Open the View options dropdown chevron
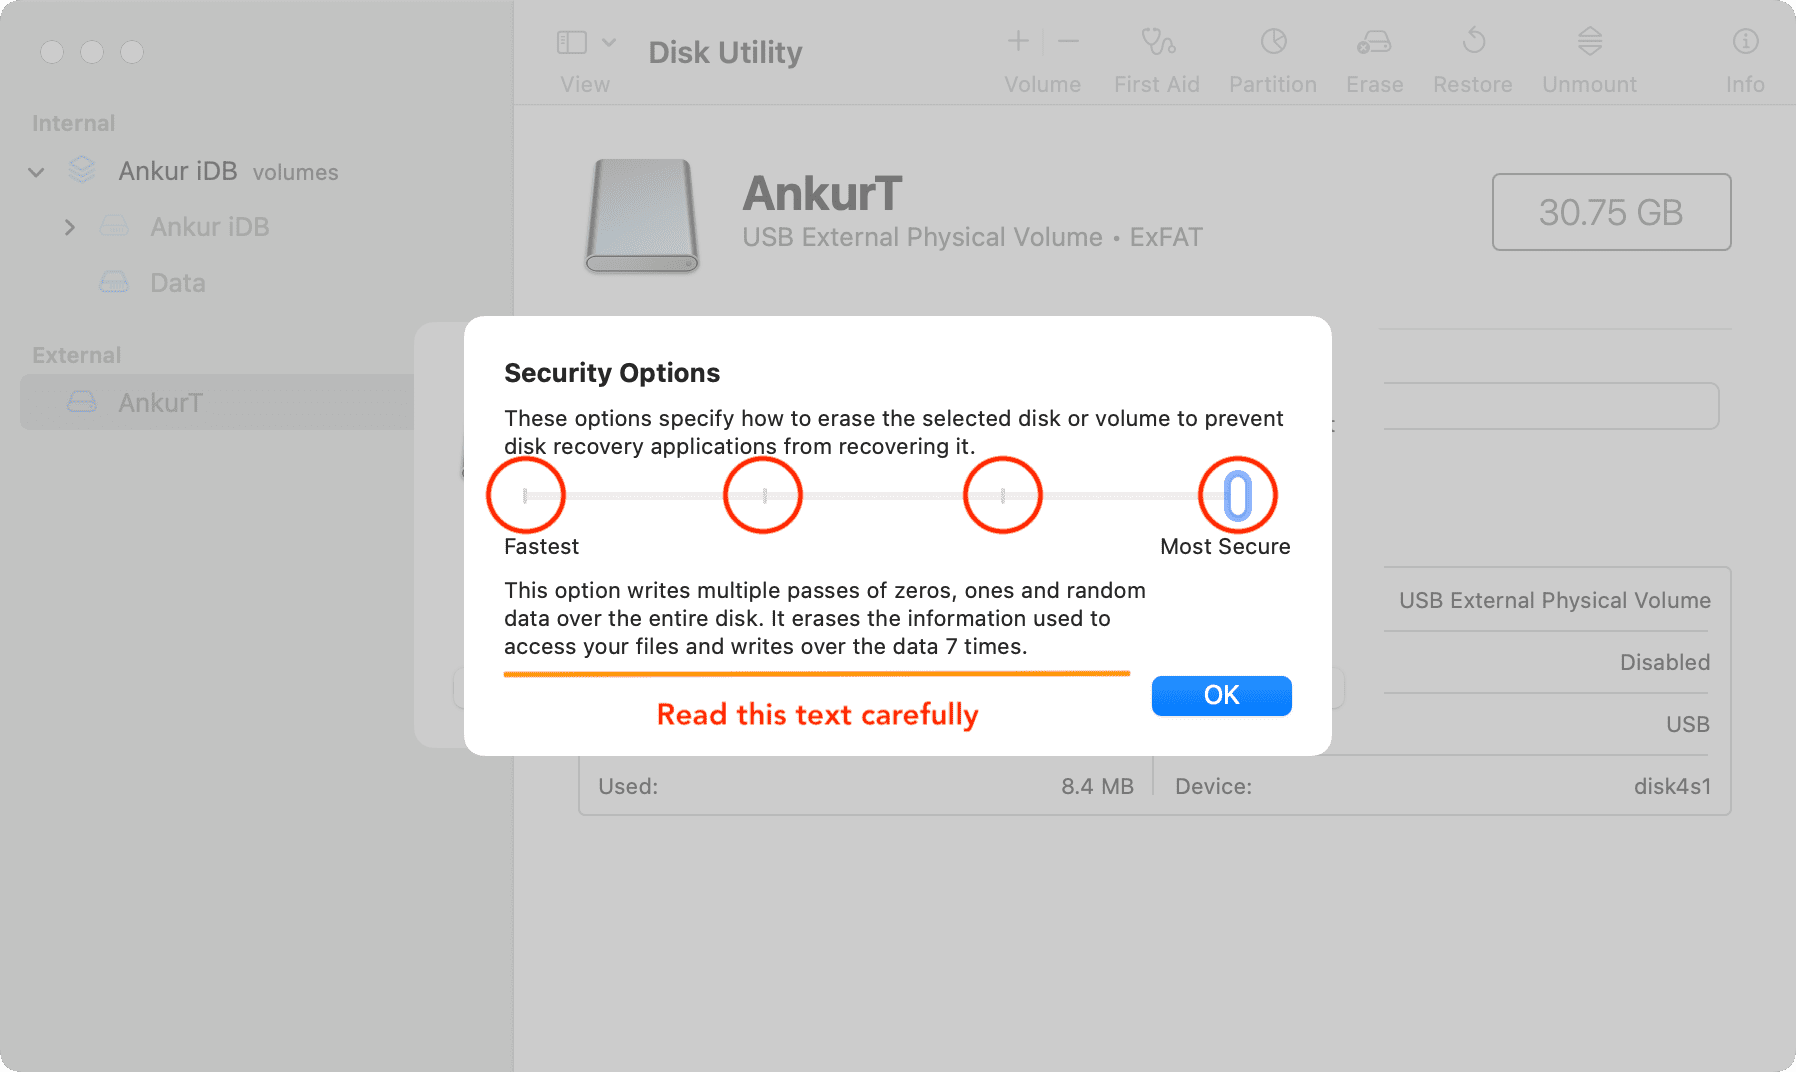Screen dimensions: 1796x1072 pyautogui.click(x=609, y=42)
